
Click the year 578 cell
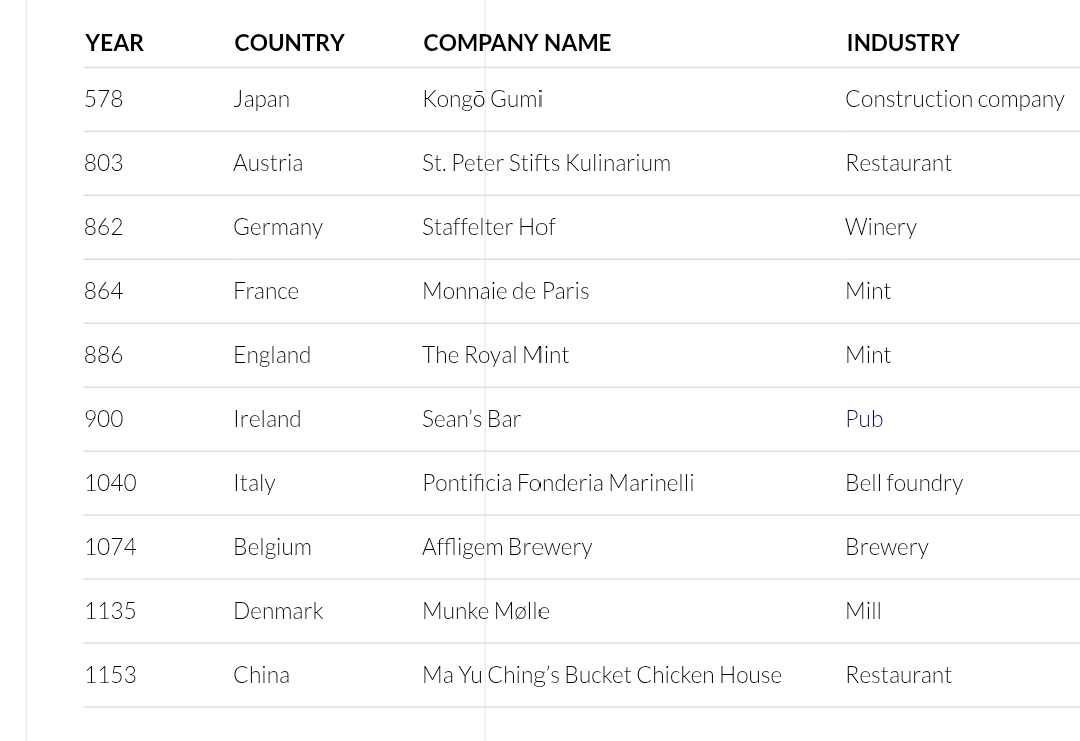click(x=104, y=99)
